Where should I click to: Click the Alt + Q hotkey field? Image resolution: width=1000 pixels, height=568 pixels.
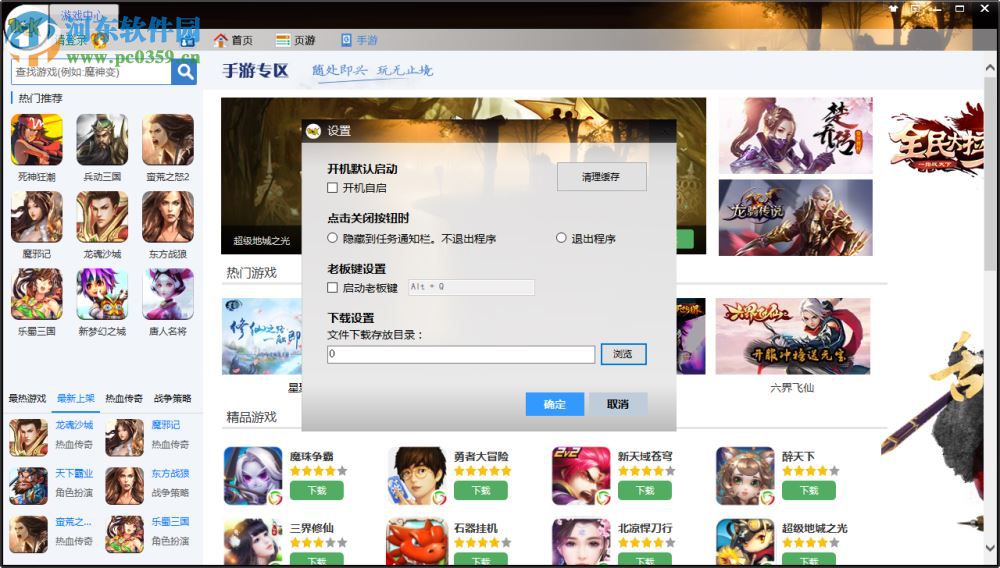pyautogui.click(x=471, y=288)
